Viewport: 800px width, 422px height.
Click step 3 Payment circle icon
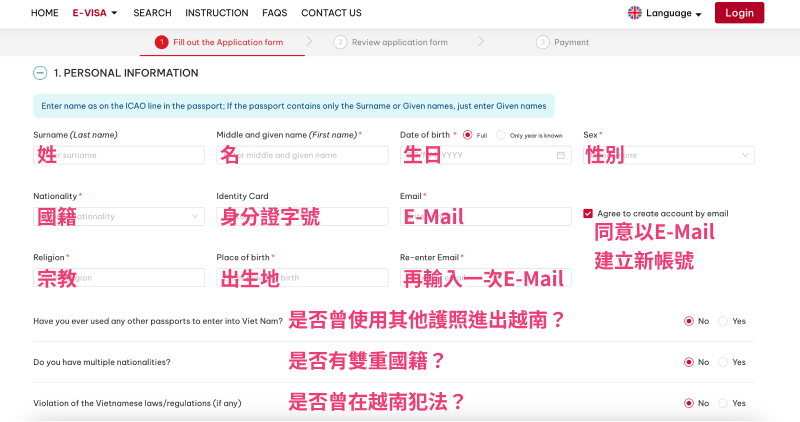pyautogui.click(x=543, y=42)
